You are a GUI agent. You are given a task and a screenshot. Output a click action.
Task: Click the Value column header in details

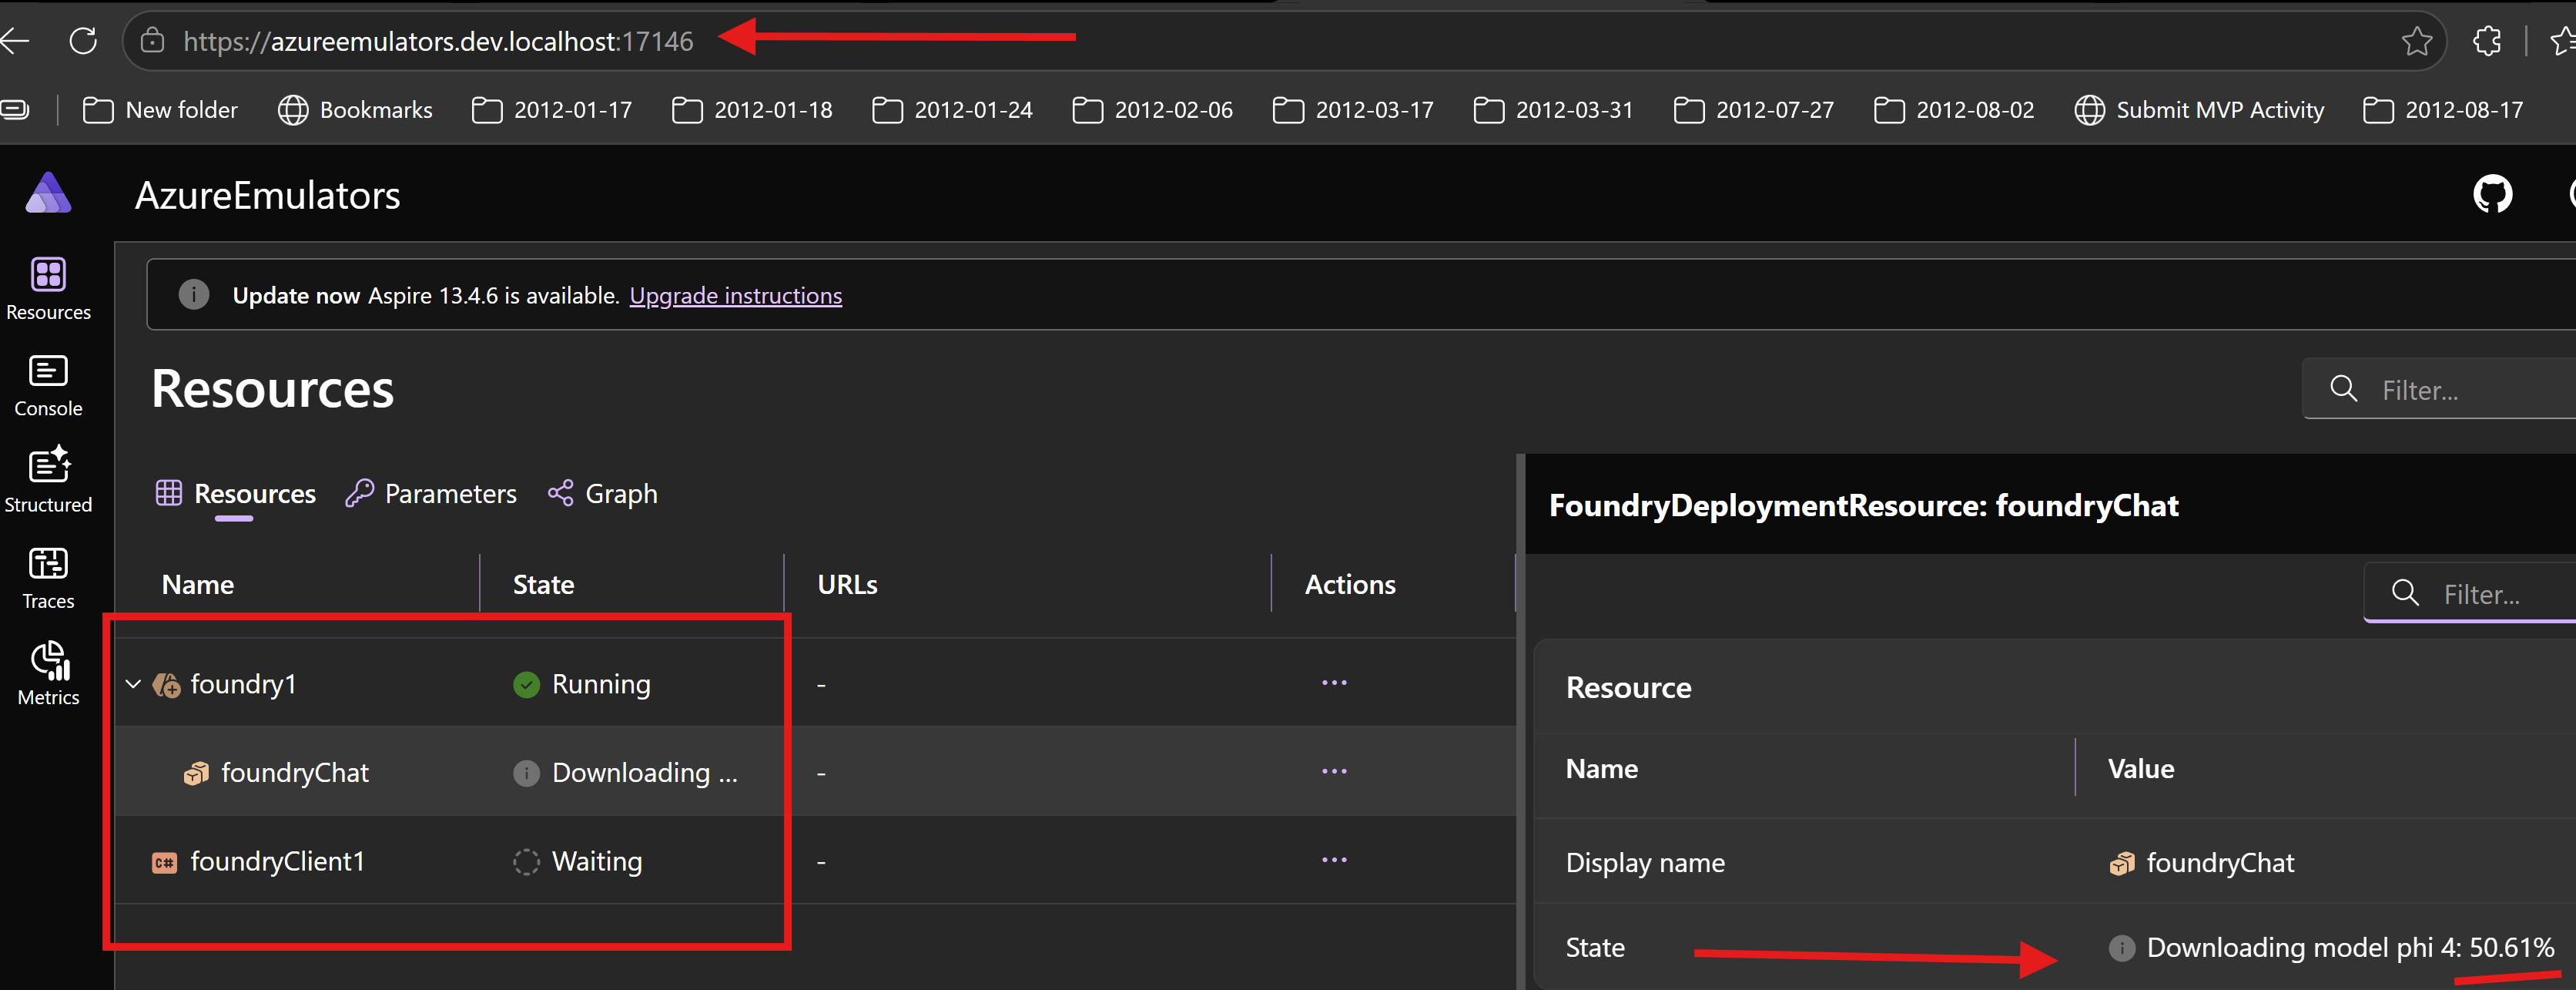2141,769
